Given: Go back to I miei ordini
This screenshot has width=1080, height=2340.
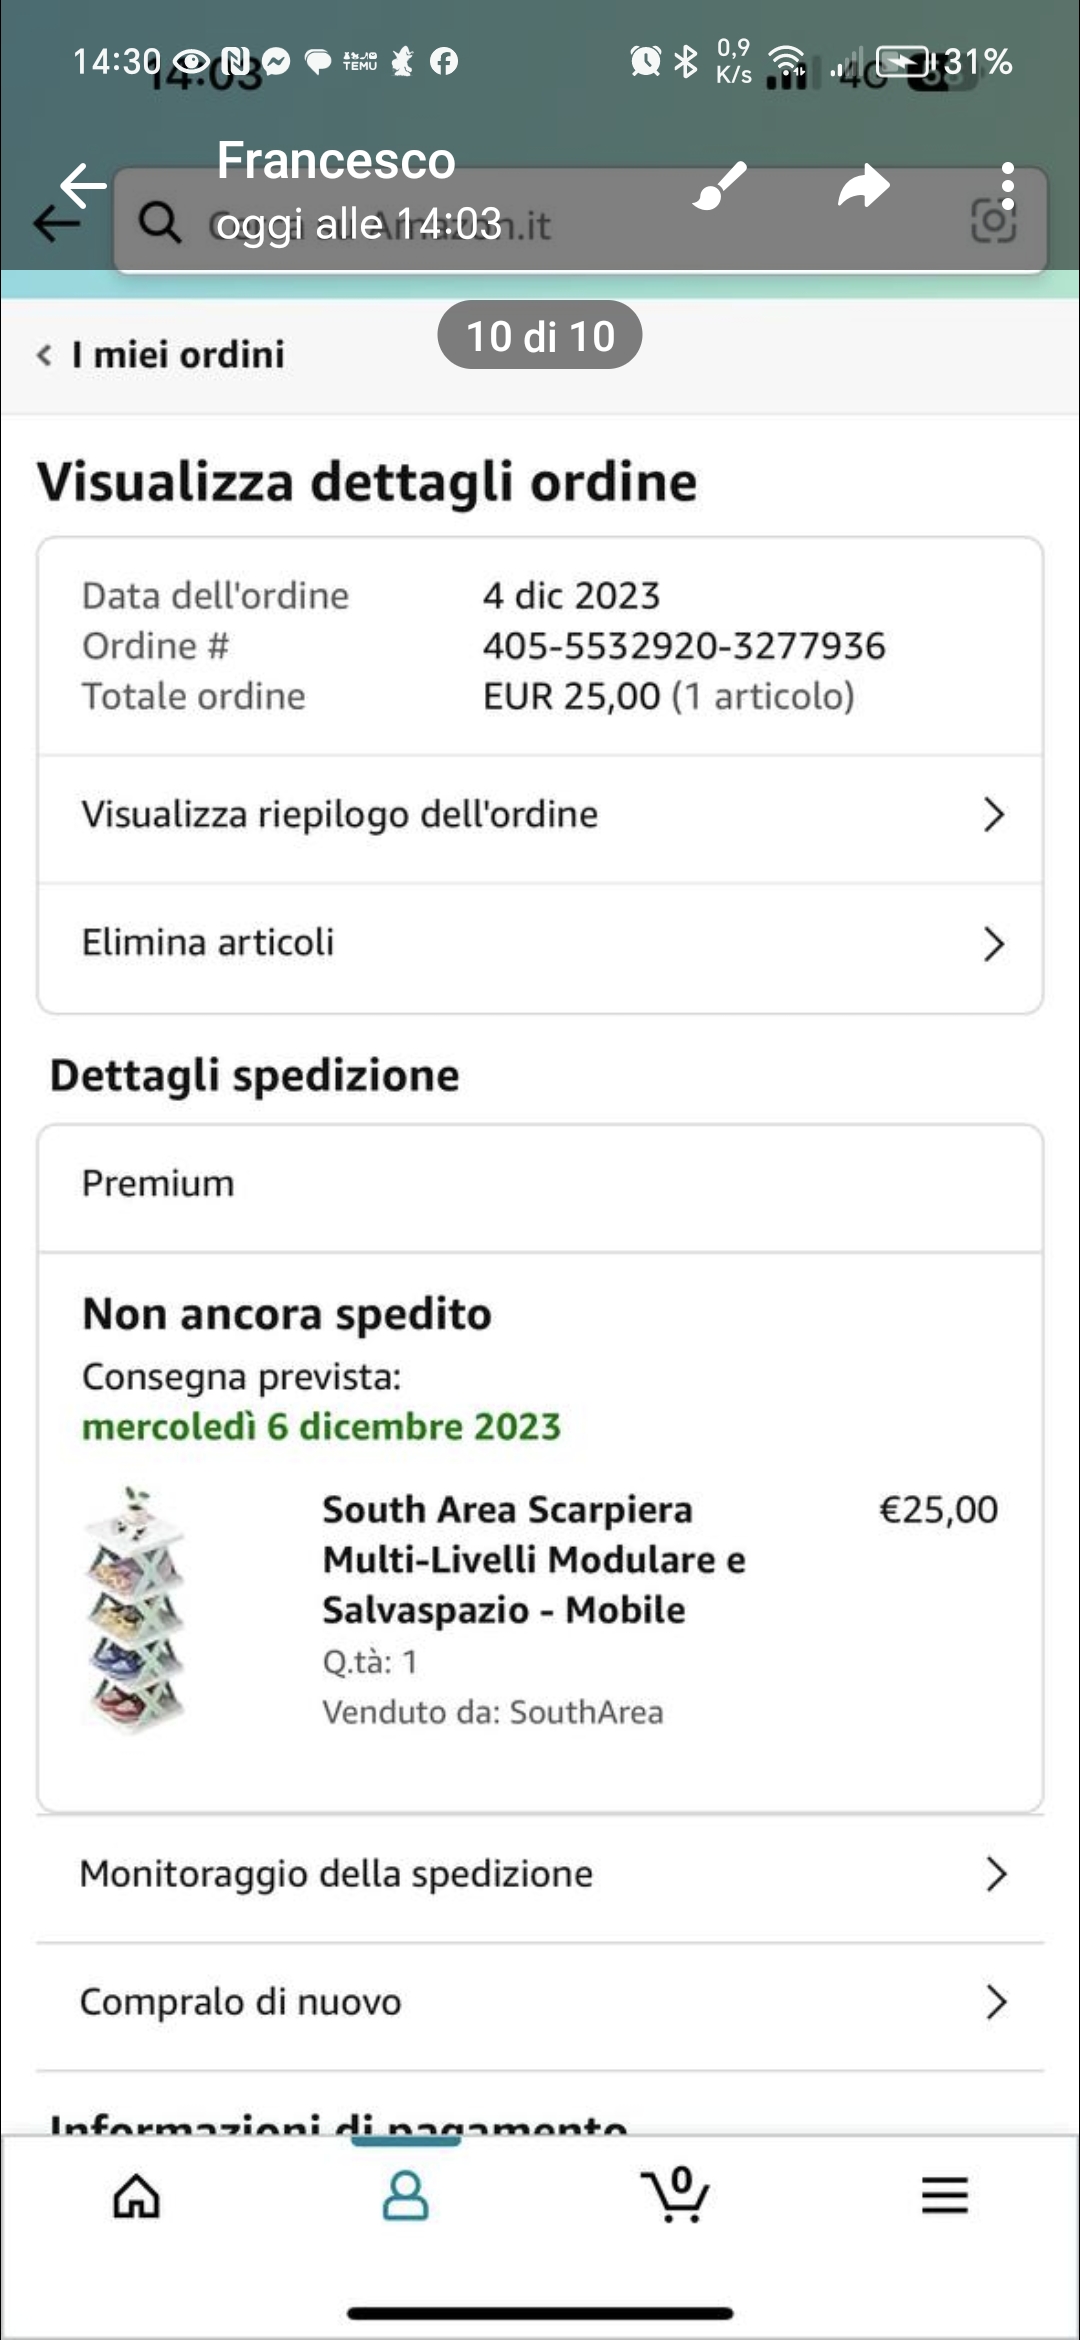Looking at the screenshot, I should click(x=162, y=355).
